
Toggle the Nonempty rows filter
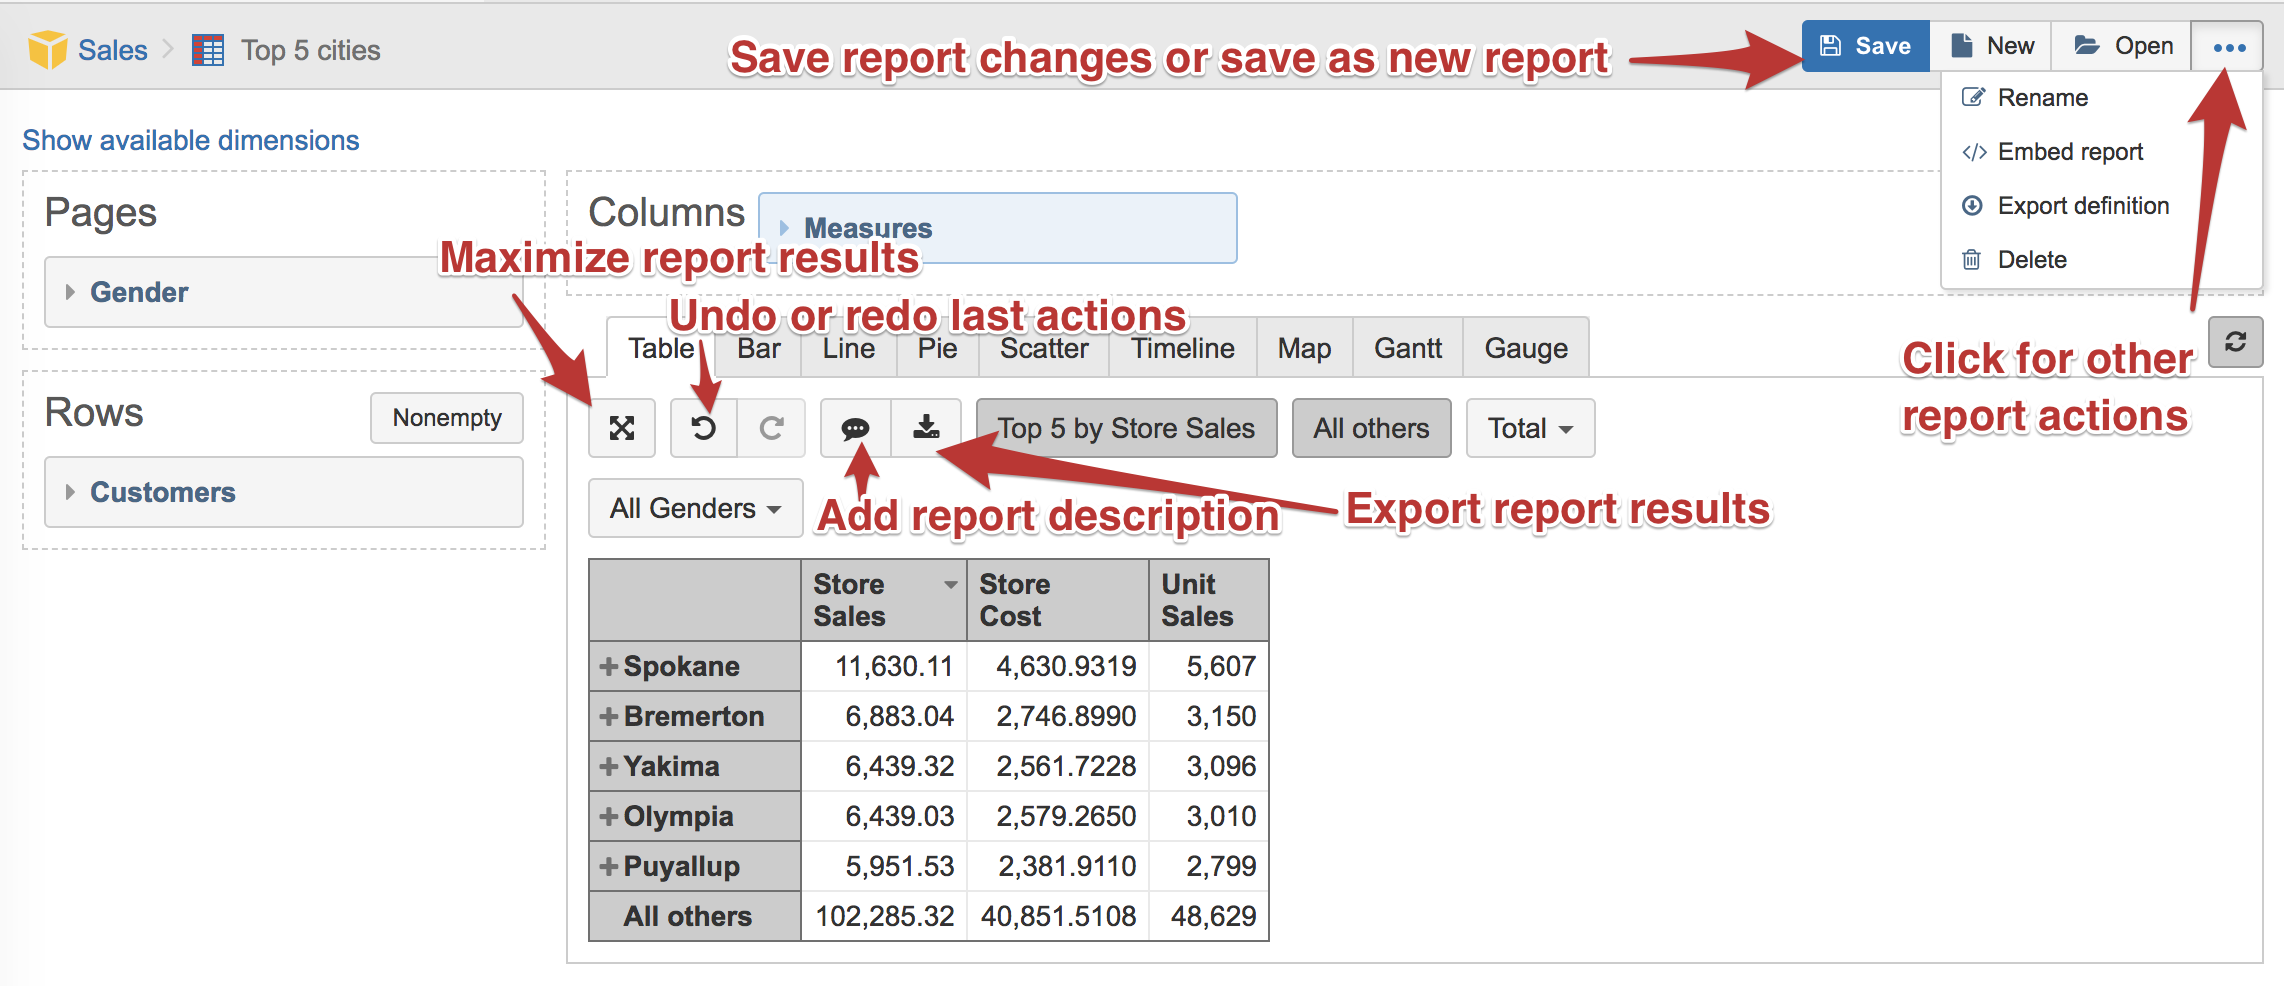pyautogui.click(x=446, y=418)
